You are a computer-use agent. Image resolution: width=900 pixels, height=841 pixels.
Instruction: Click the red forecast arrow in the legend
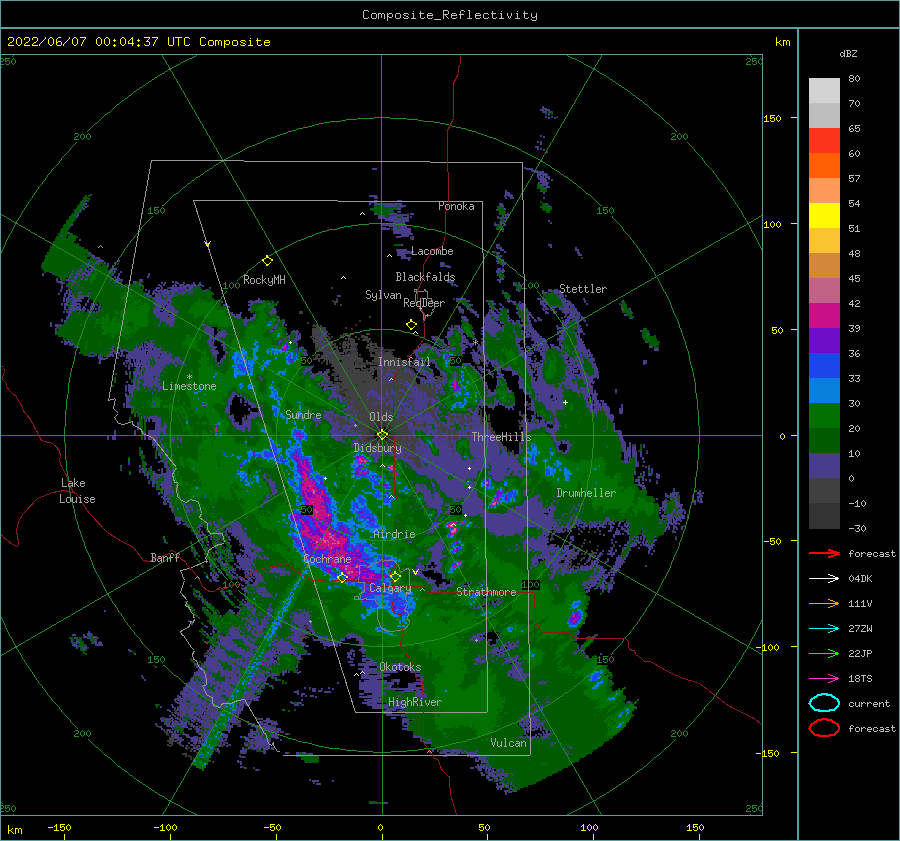pyautogui.click(x=824, y=553)
